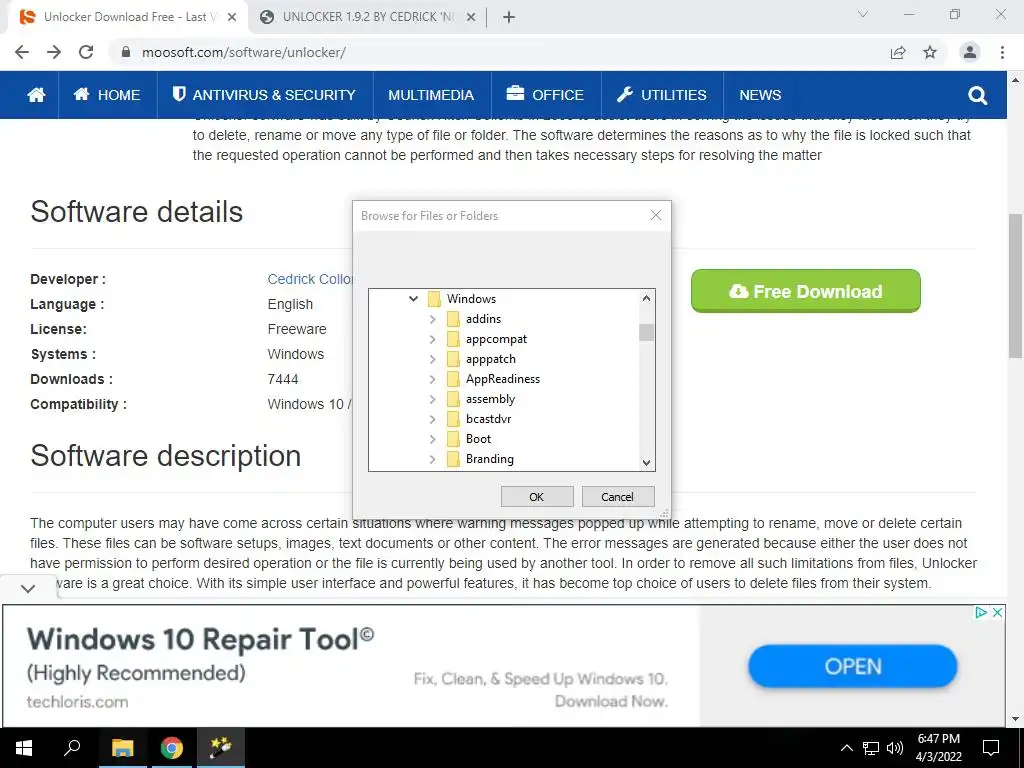Click the Branding folder icon
The width and height of the screenshot is (1024, 768).
pos(453,459)
